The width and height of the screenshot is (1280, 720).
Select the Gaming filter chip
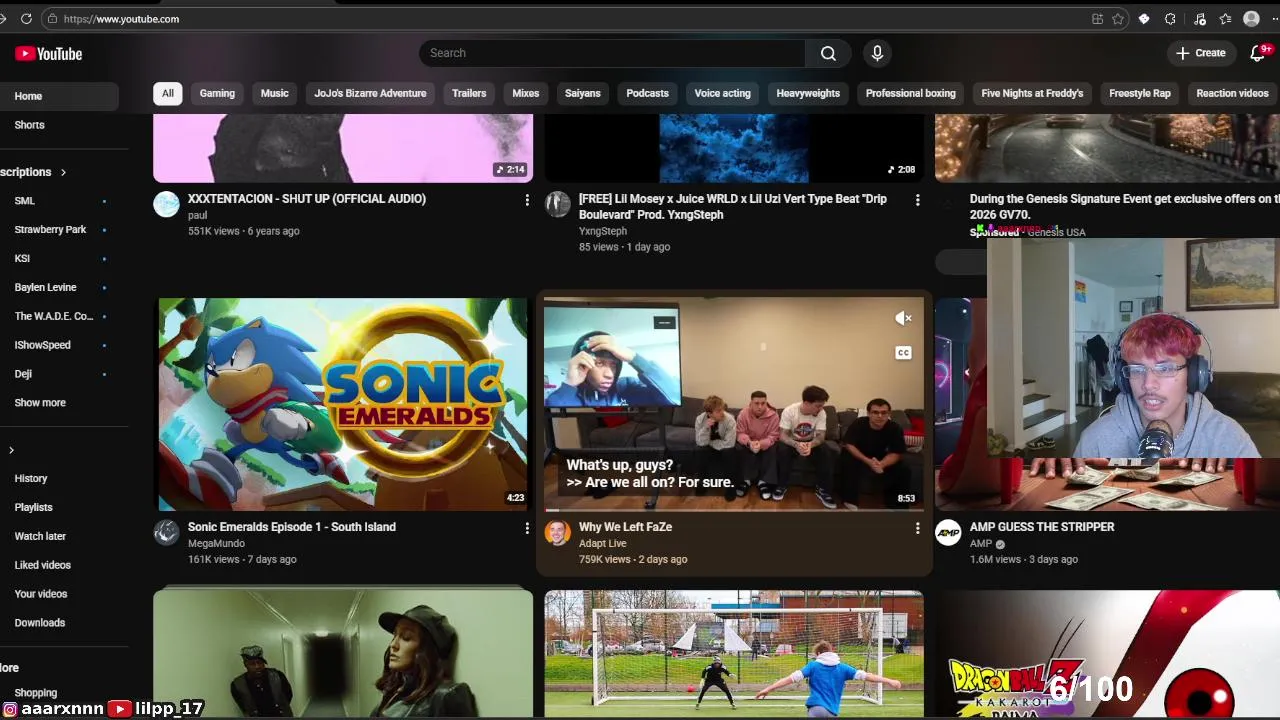pyautogui.click(x=217, y=93)
